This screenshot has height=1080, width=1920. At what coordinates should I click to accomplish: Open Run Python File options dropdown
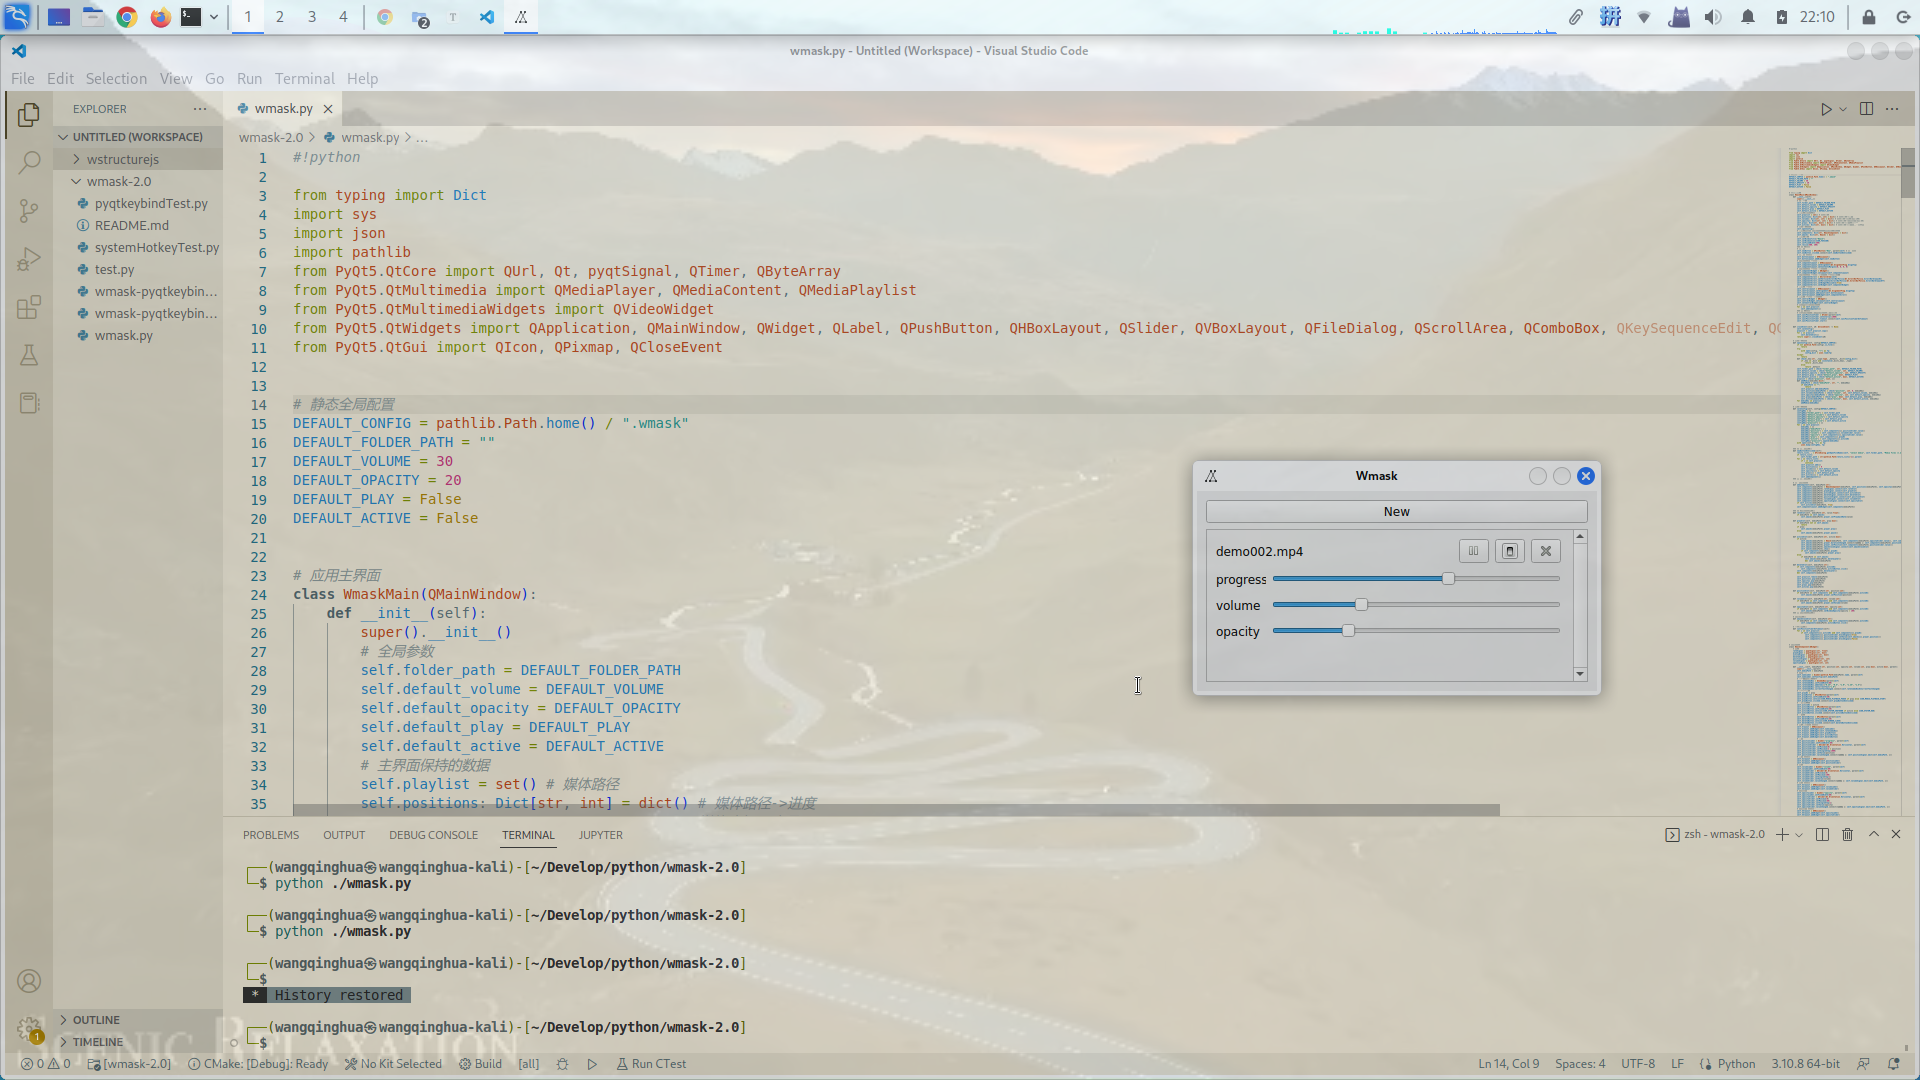coord(1843,109)
